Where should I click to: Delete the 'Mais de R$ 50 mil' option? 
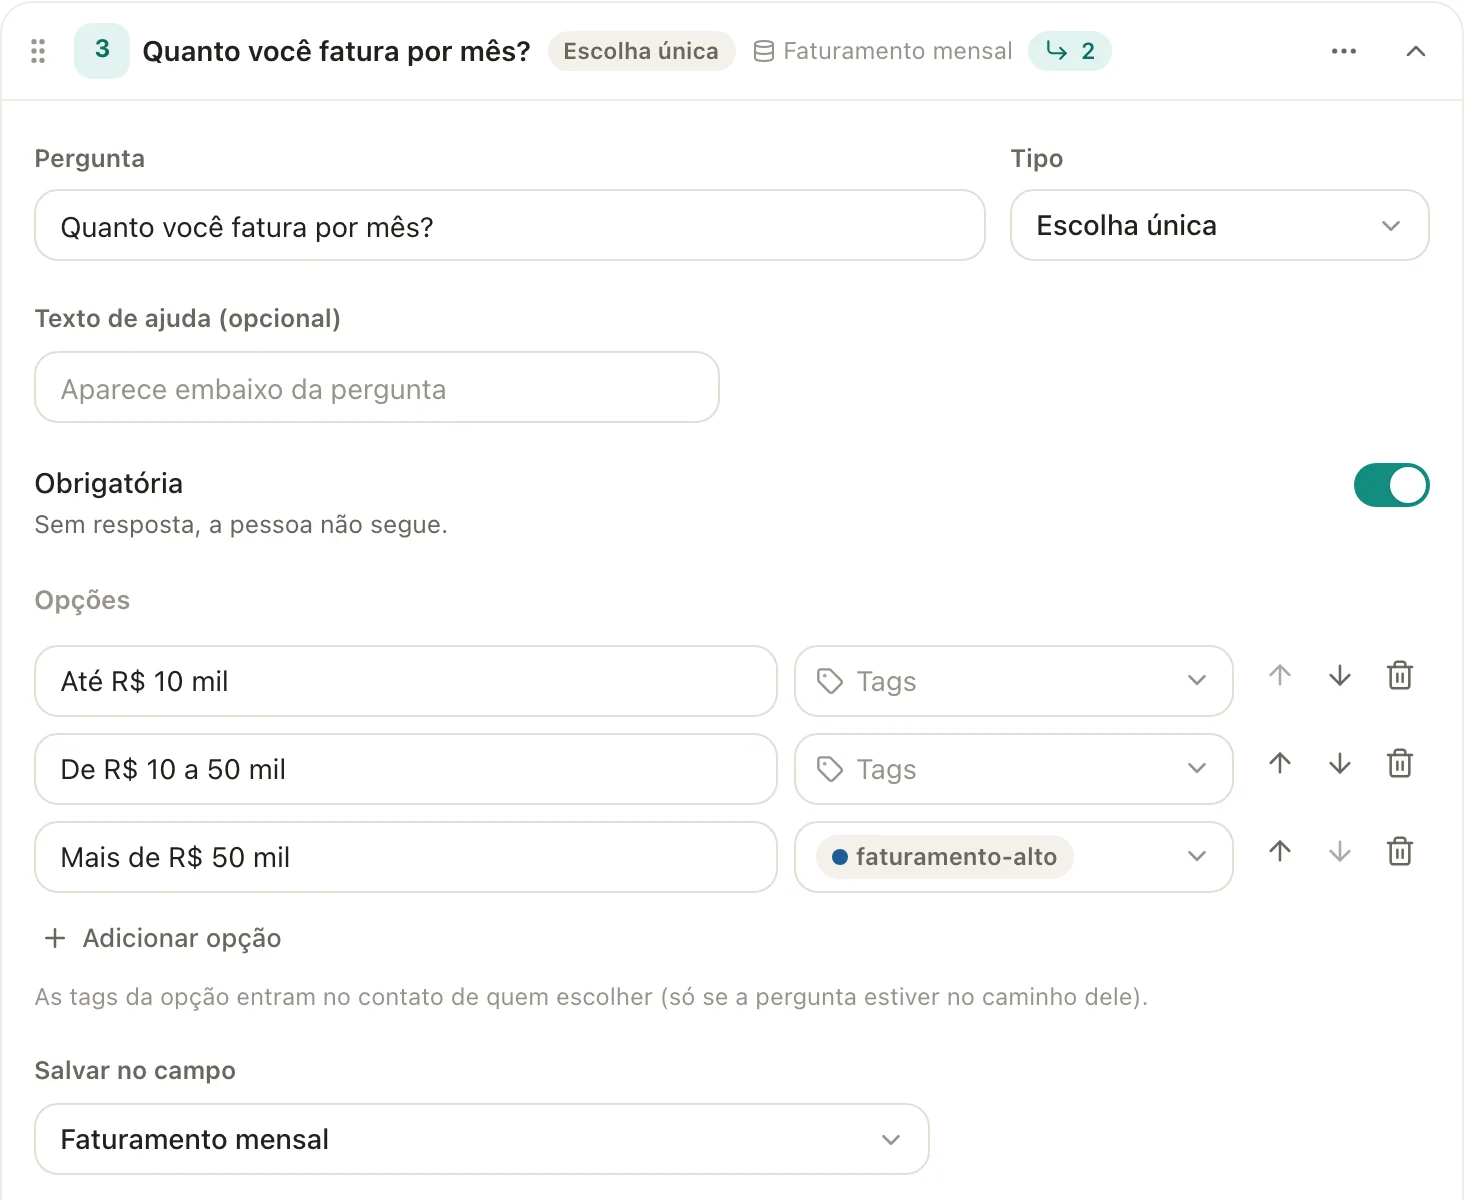pyautogui.click(x=1400, y=852)
